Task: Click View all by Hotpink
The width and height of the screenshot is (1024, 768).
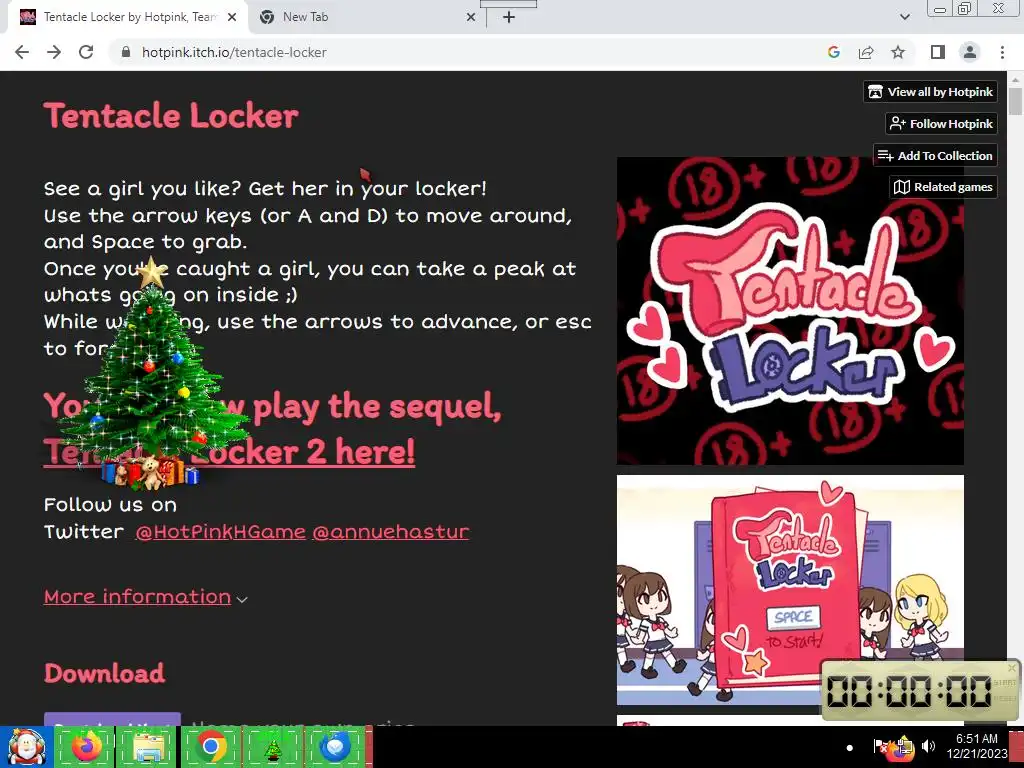Action: coord(931,92)
